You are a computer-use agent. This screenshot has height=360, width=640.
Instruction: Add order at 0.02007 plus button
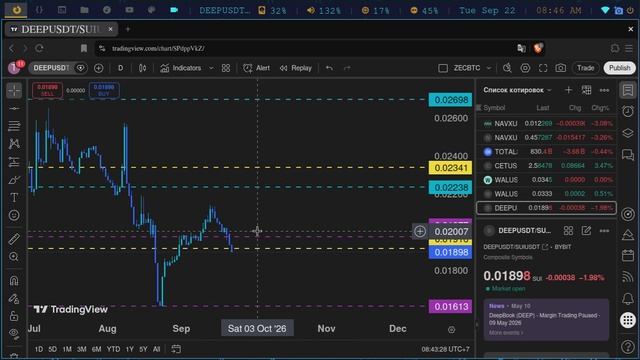click(x=420, y=231)
